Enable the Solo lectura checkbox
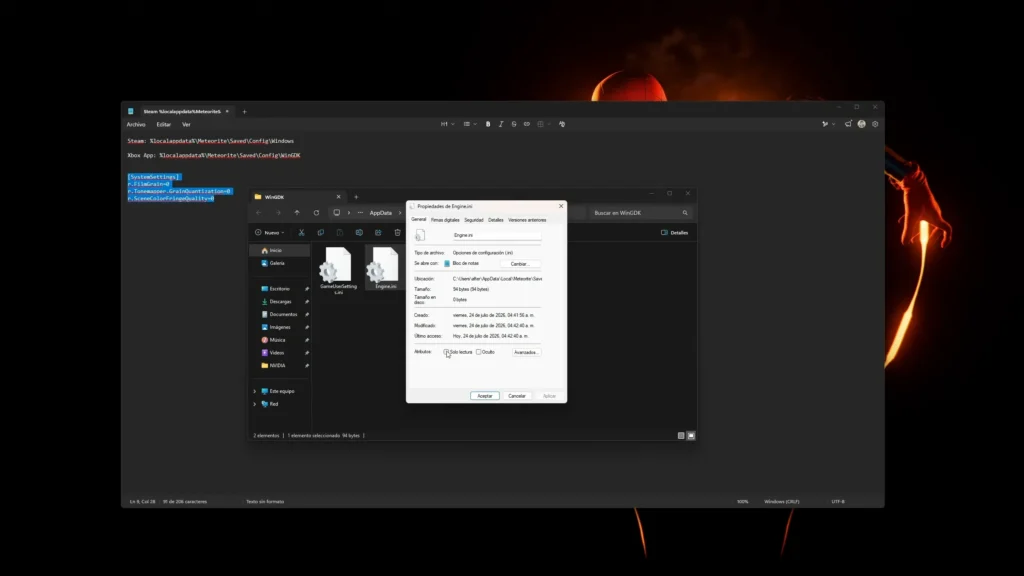This screenshot has height=576, width=1024. click(x=447, y=352)
